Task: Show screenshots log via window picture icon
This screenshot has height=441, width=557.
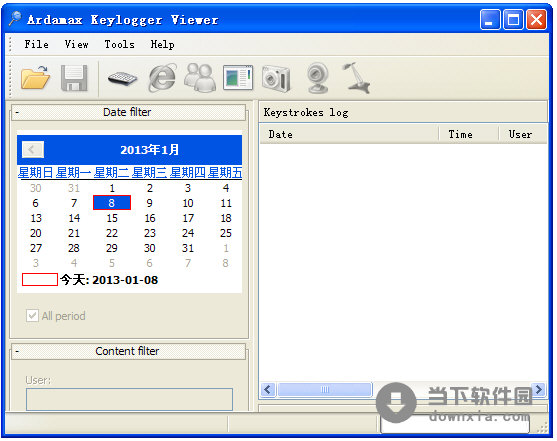Action: [x=238, y=77]
